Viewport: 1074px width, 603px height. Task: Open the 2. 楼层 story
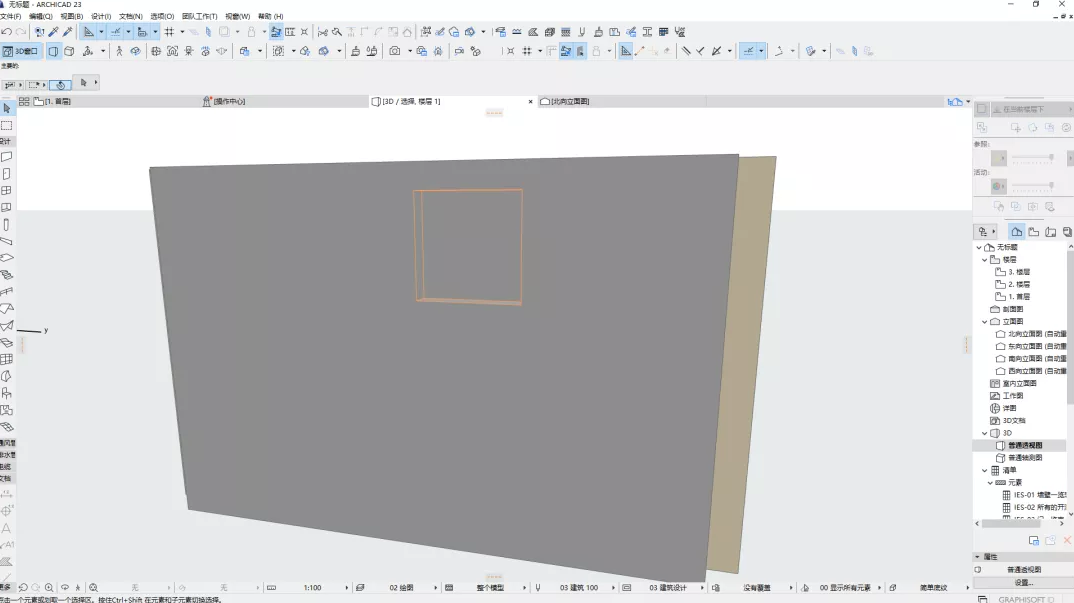(1013, 284)
